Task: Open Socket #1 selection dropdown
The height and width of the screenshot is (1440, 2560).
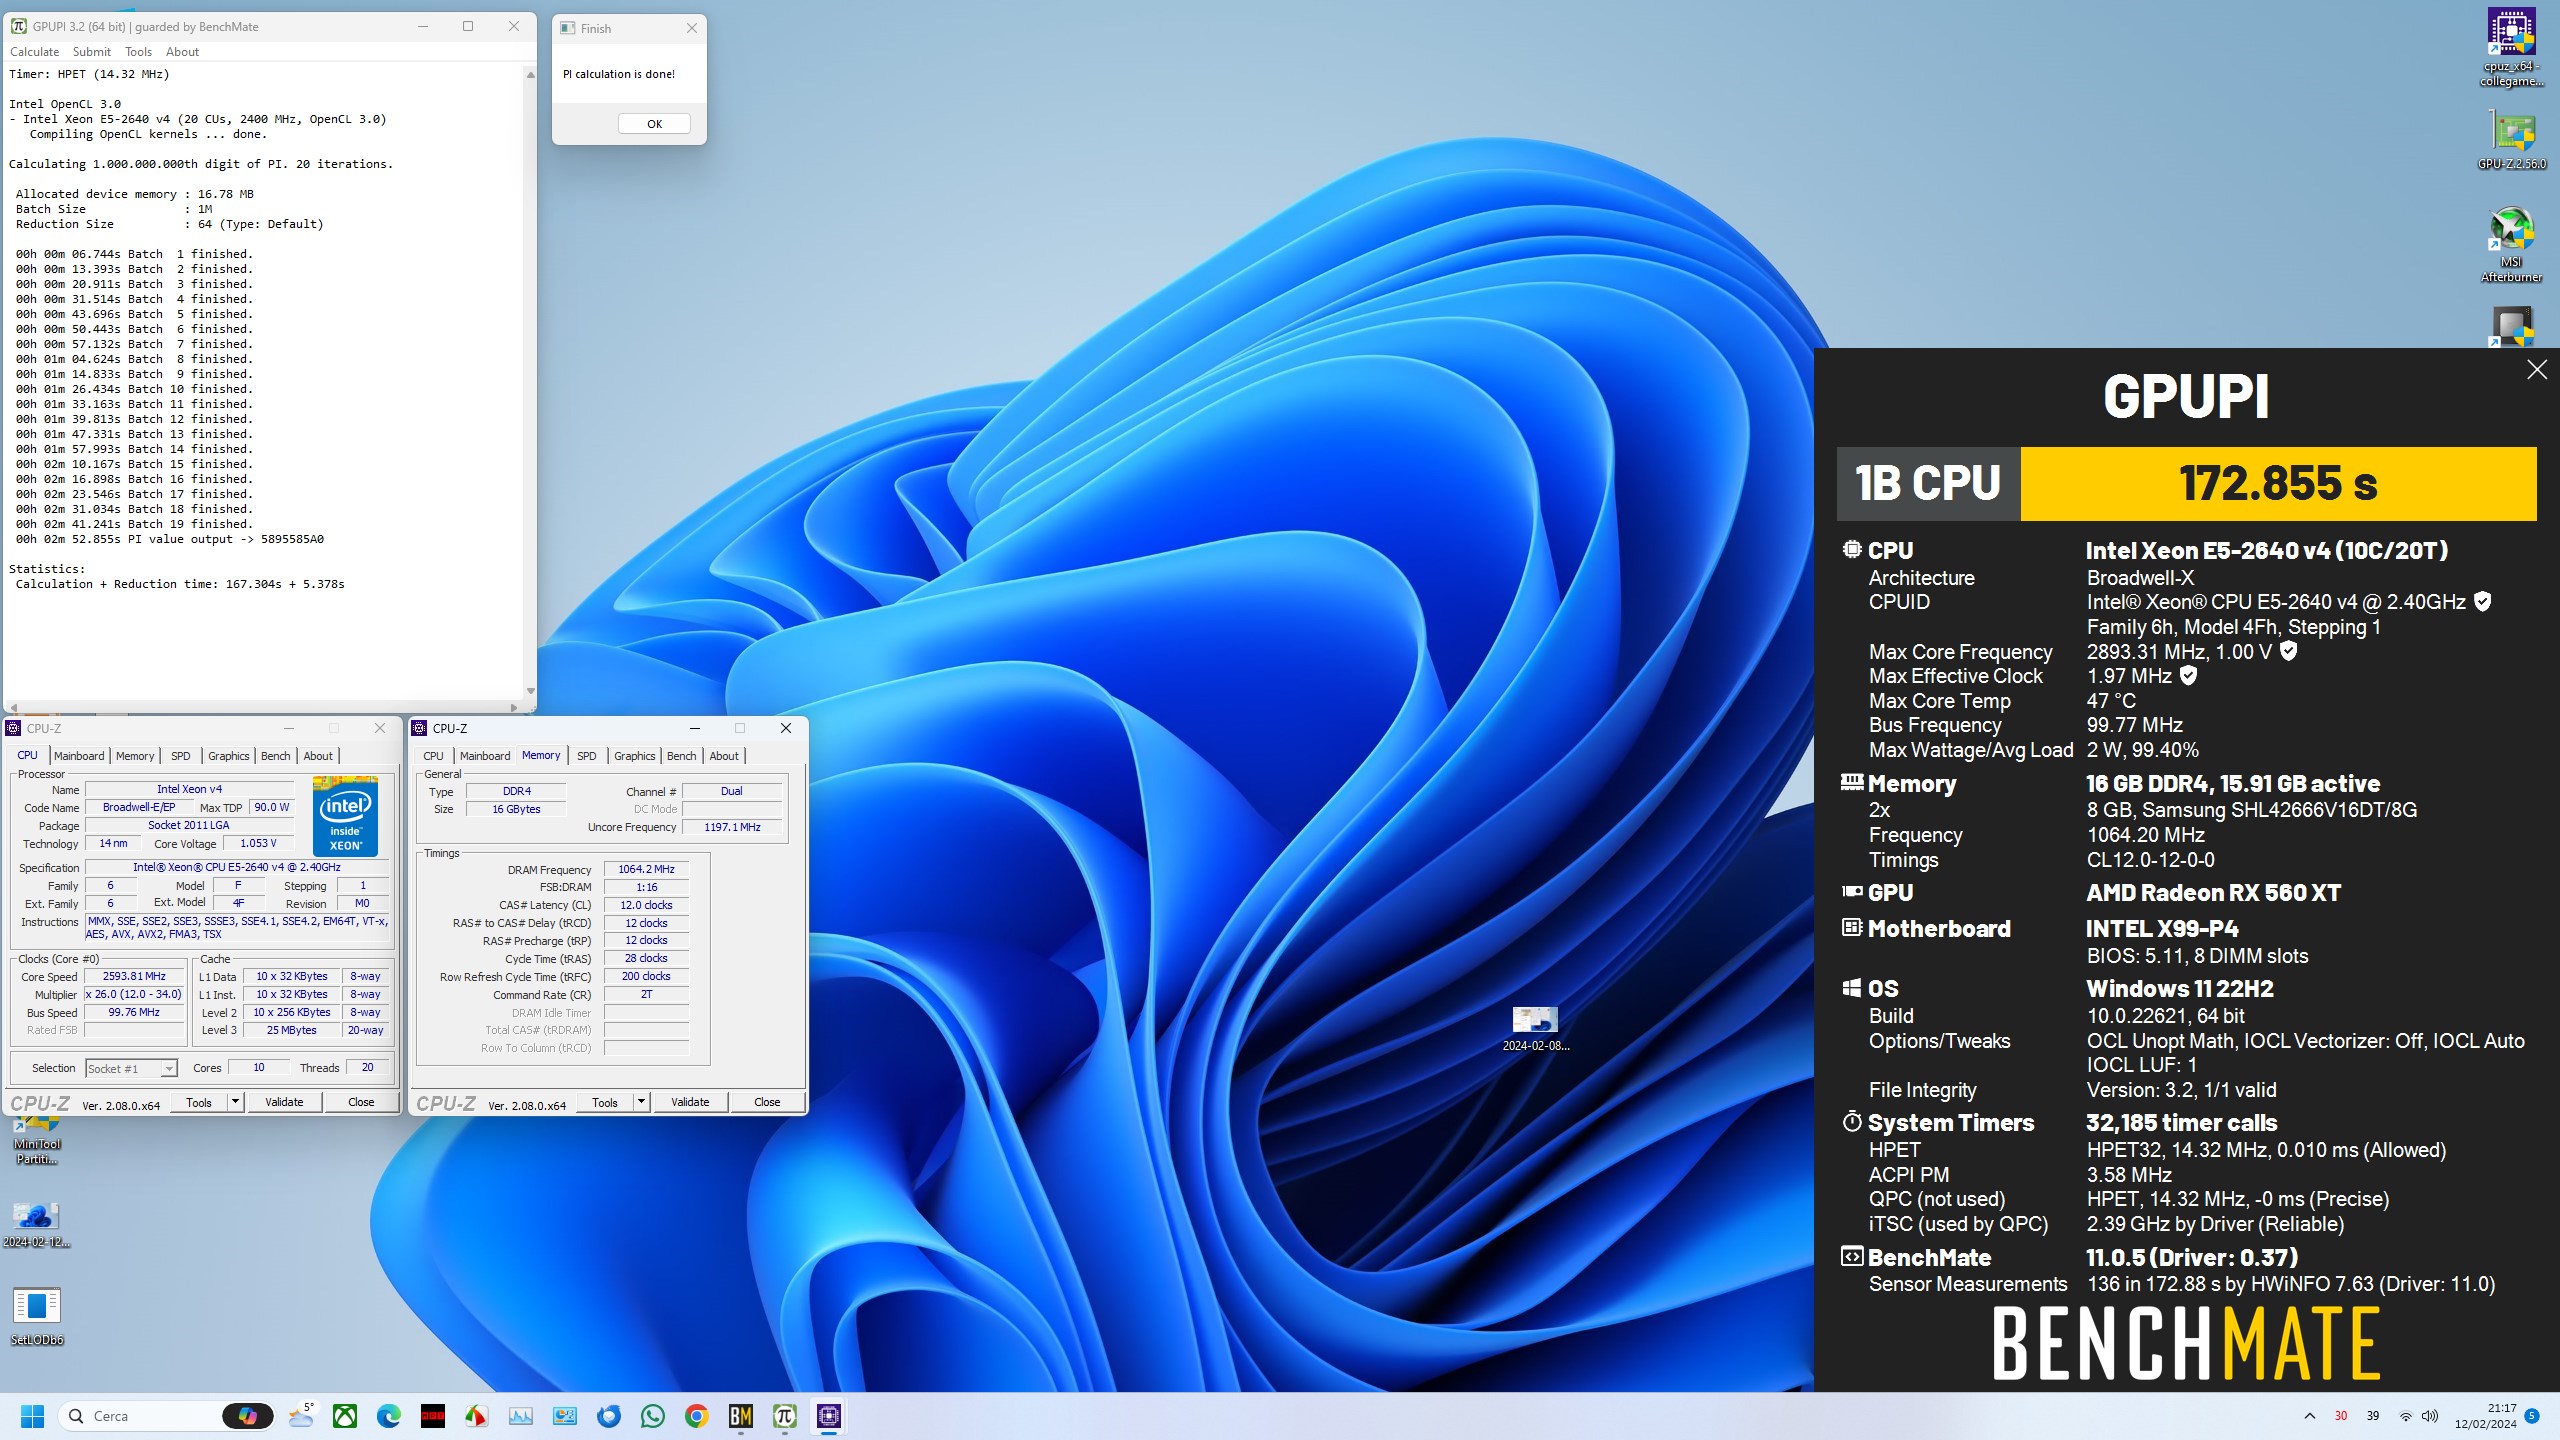Action: coord(131,1068)
